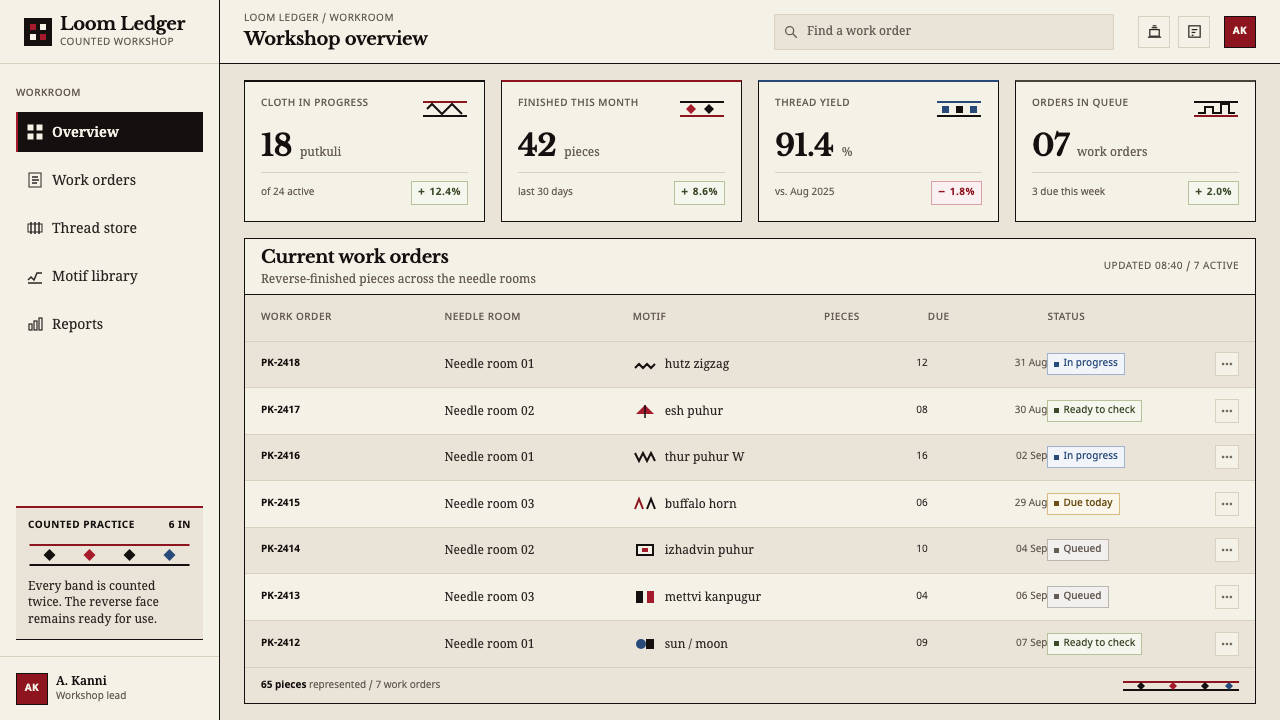Open the AK avatar in top bar

[1240, 32]
